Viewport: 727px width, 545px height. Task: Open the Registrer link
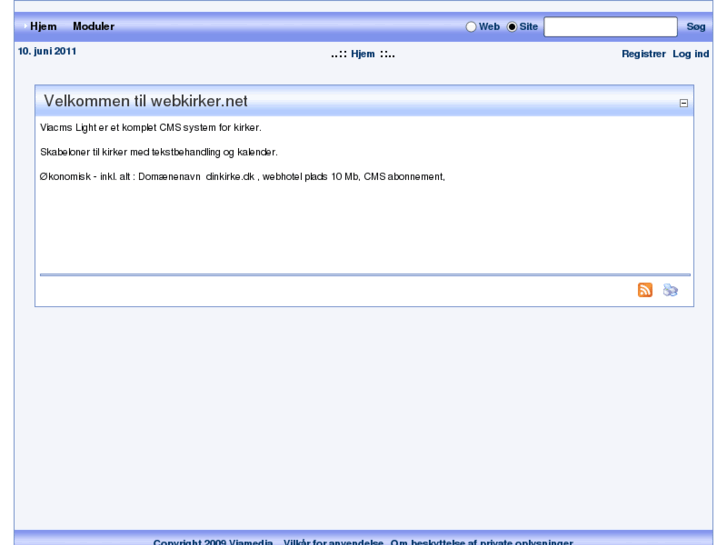point(644,54)
